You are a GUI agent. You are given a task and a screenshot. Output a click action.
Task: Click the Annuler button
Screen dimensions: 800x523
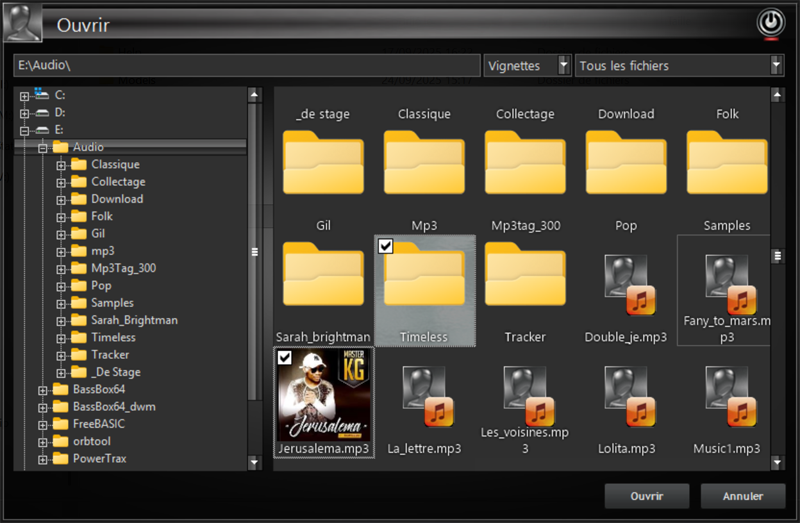tap(743, 496)
